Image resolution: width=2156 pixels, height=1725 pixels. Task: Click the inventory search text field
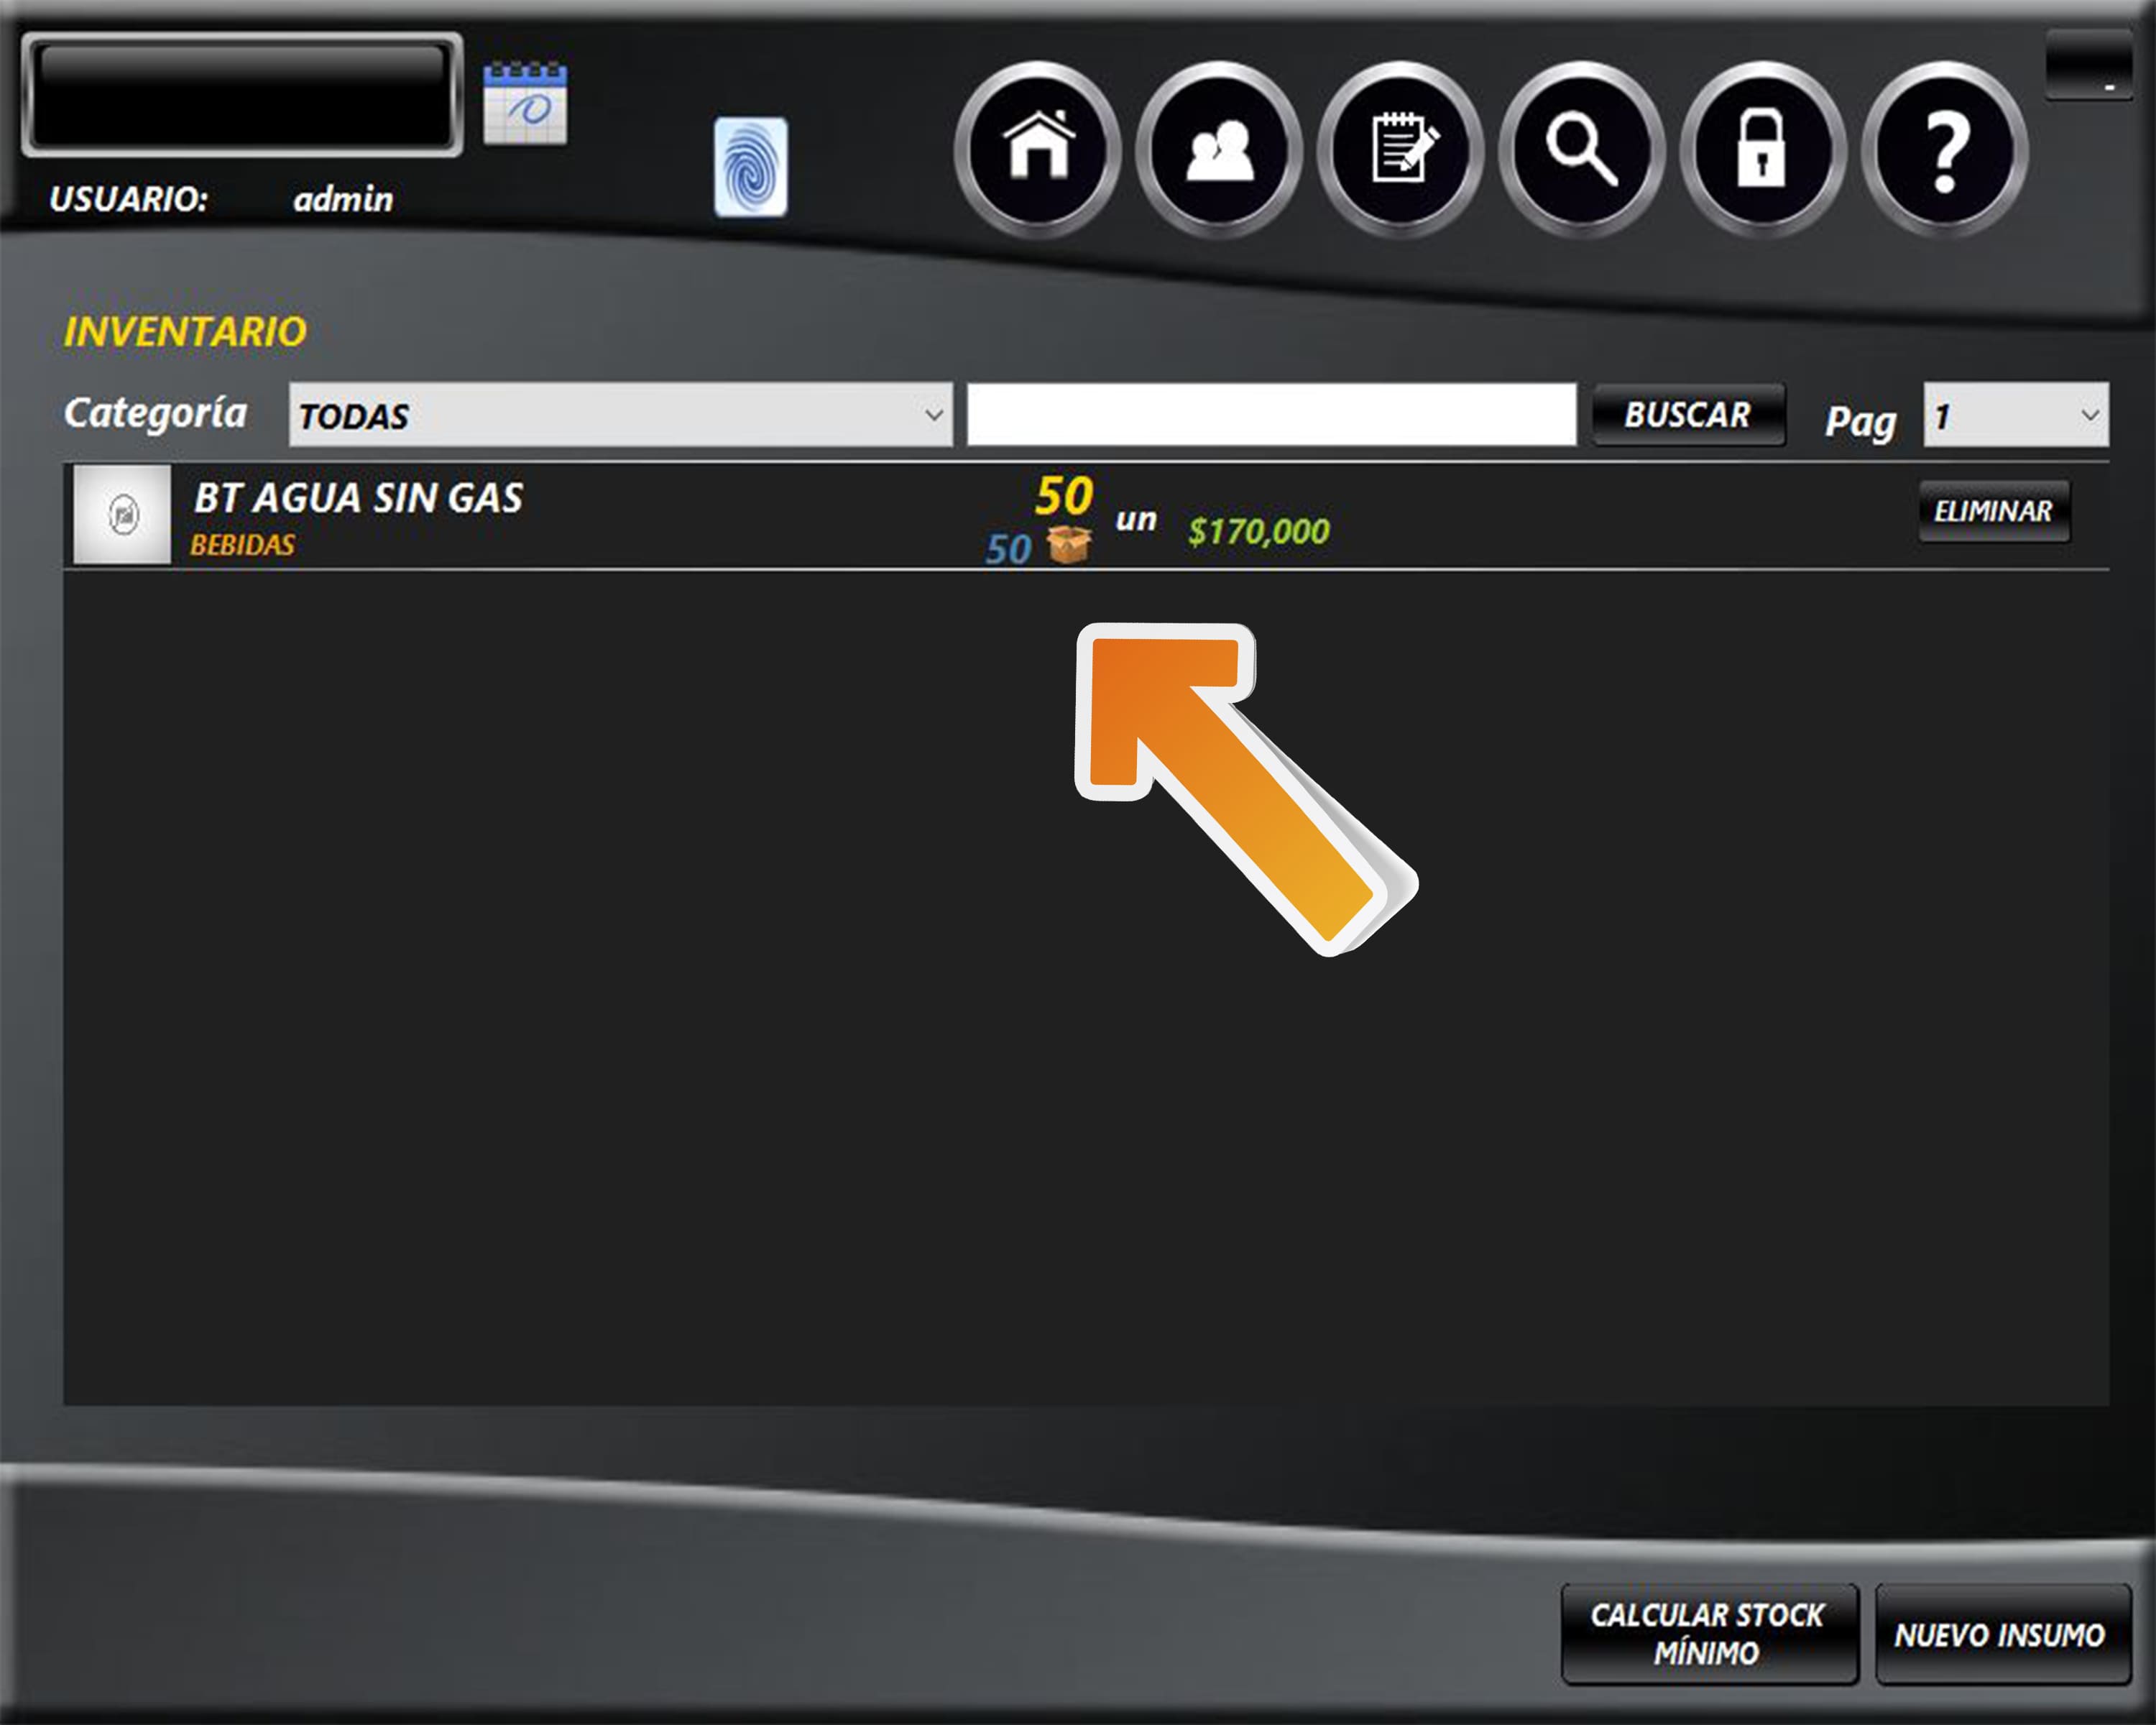tap(1271, 415)
